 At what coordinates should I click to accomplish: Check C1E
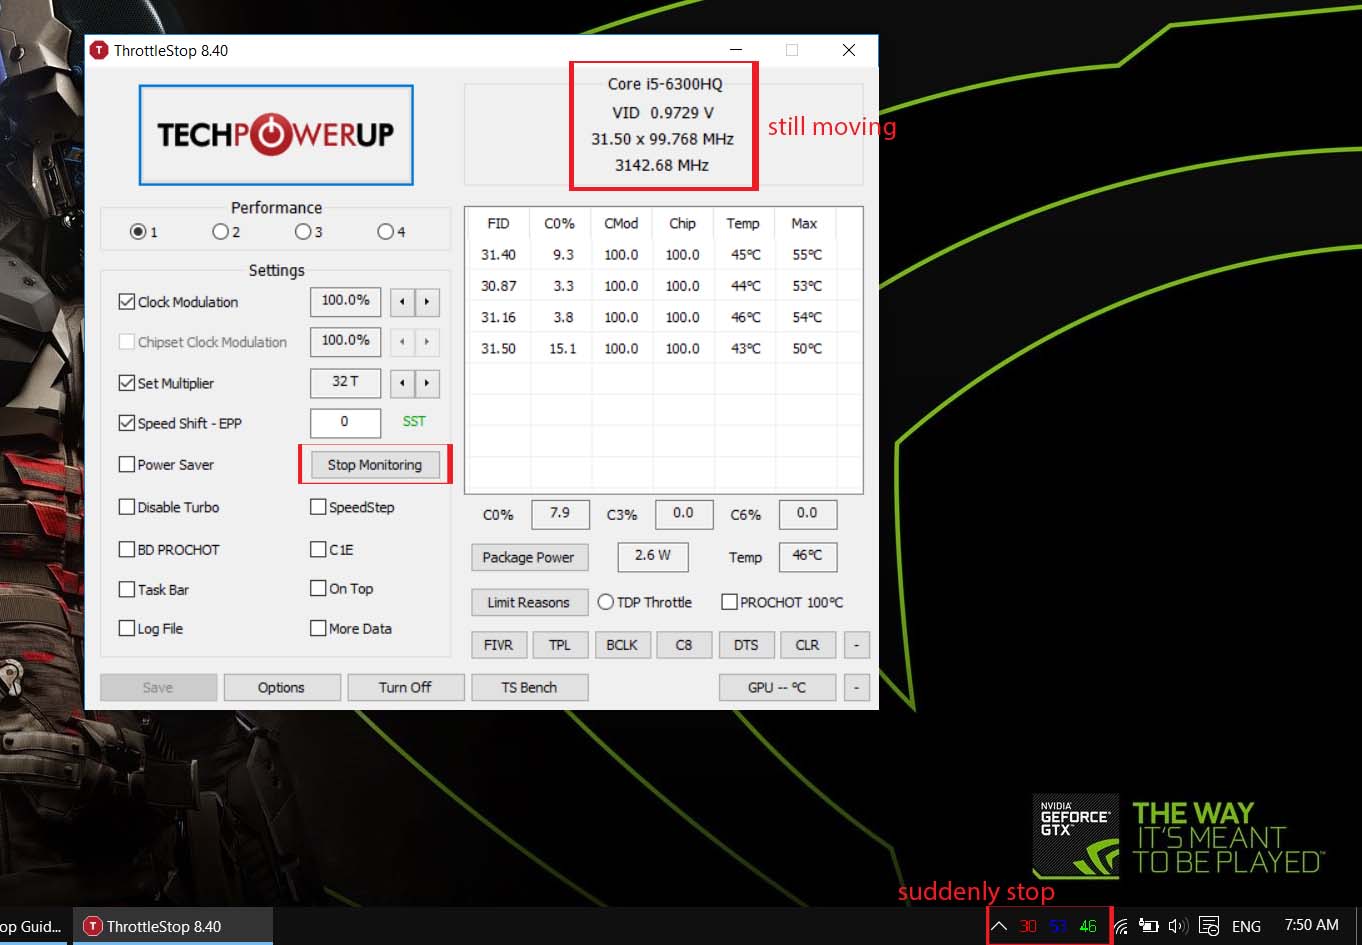318,549
